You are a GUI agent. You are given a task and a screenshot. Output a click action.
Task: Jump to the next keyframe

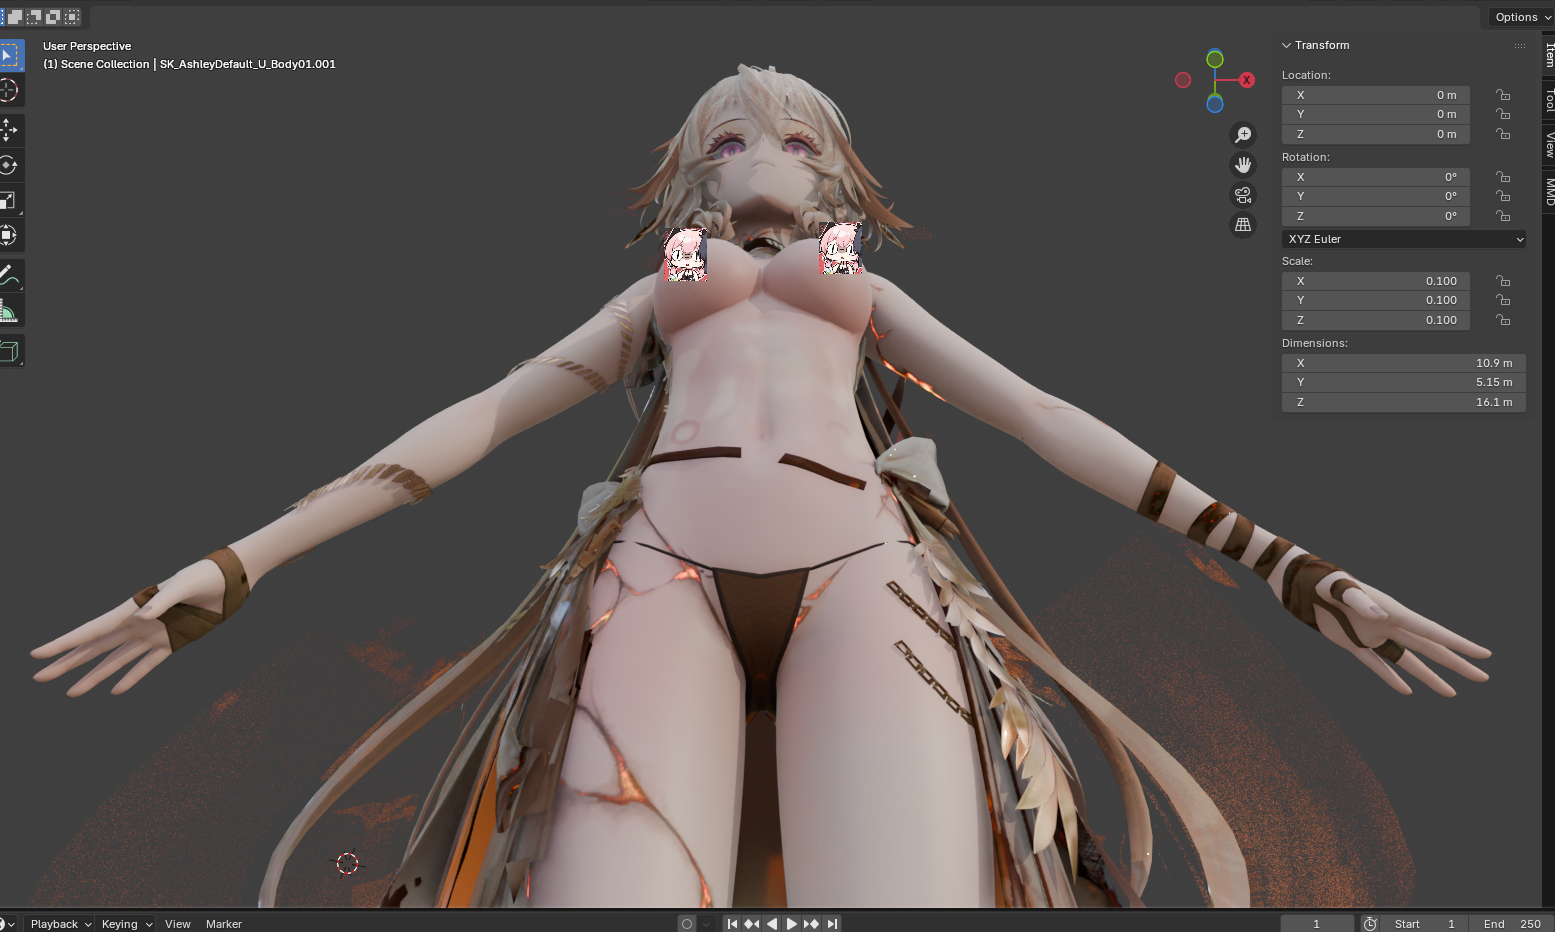click(812, 924)
